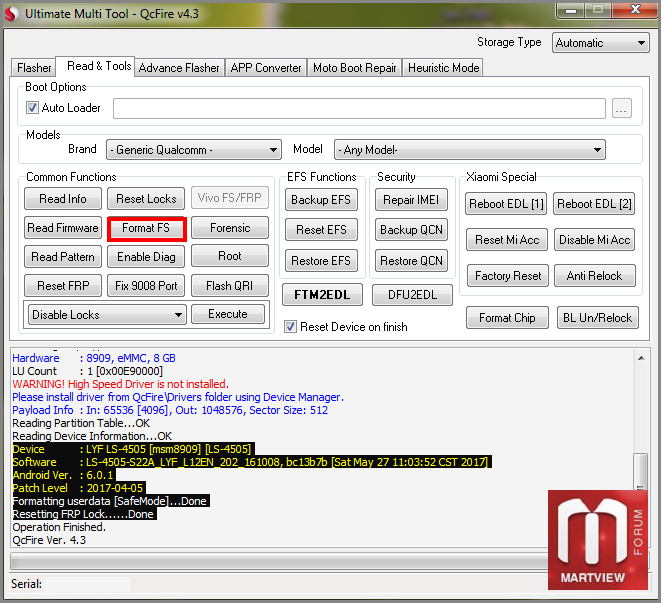Click the Please install driver log line
The height and width of the screenshot is (603, 661).
(178, 397)
